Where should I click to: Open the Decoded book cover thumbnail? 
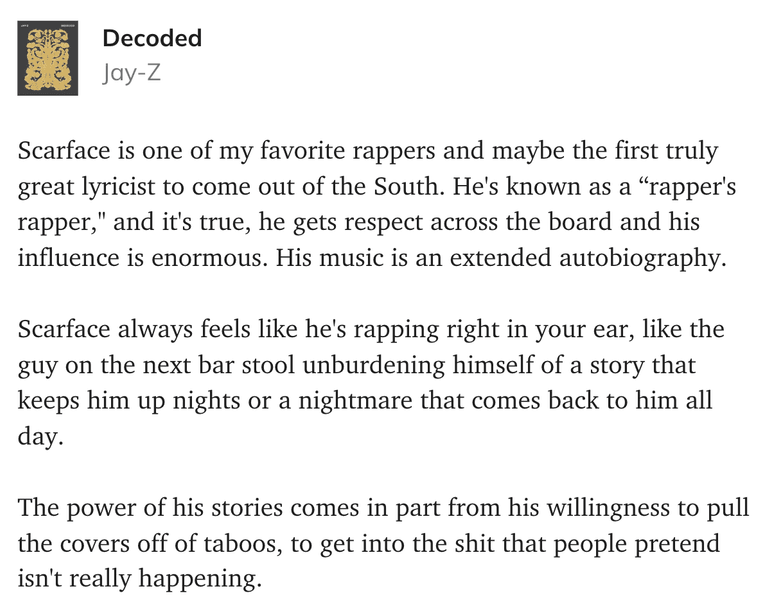click(48, 58)
